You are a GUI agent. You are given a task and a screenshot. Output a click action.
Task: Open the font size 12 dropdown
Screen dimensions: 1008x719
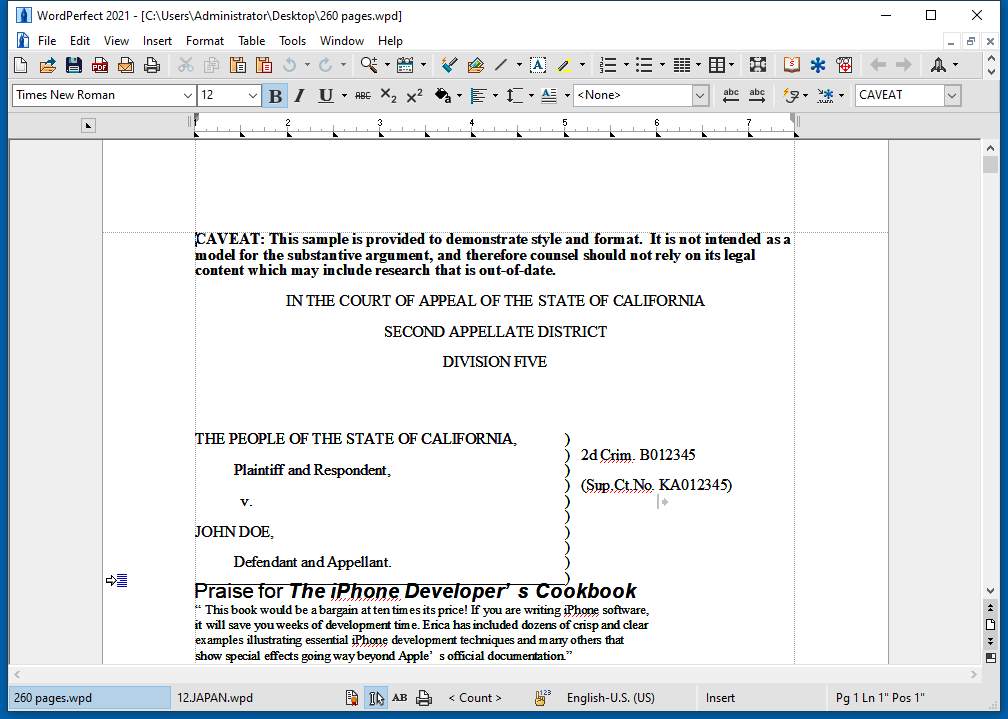[x=252, y=96]
